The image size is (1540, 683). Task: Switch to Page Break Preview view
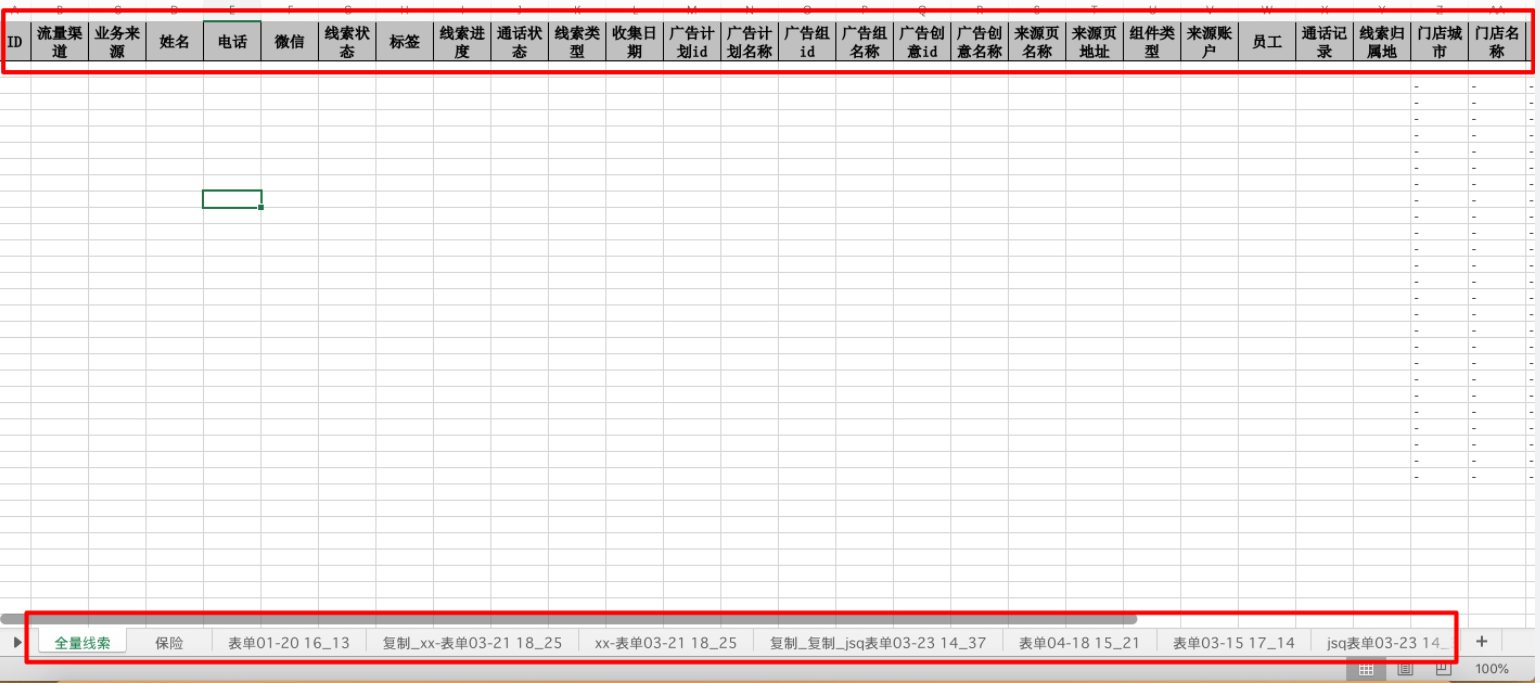click(x=1443, y=668)
